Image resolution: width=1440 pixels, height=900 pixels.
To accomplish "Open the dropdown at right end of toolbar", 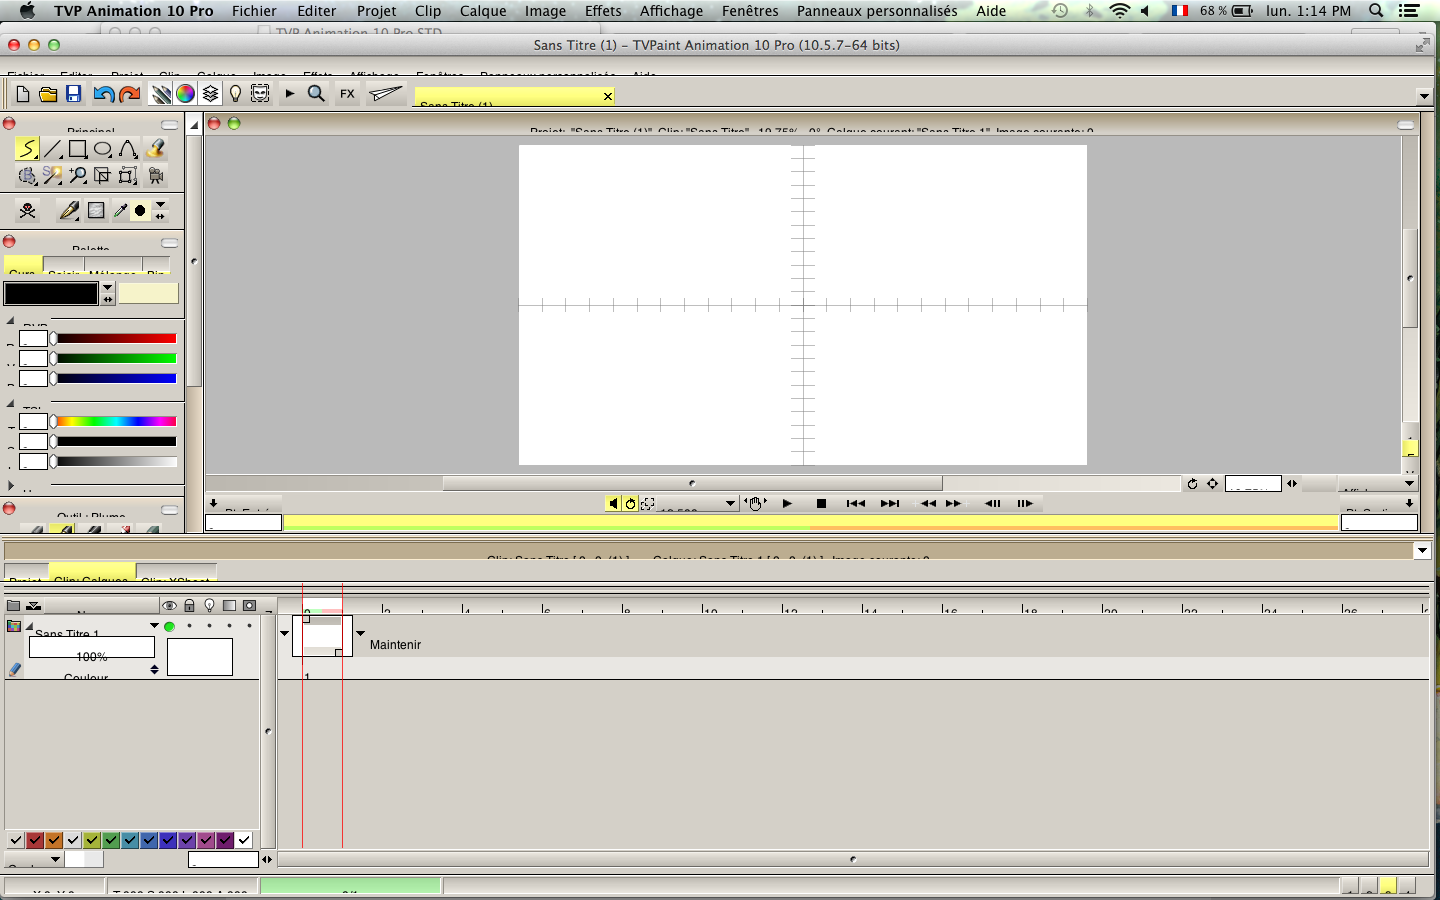I will click(1424, 96).
